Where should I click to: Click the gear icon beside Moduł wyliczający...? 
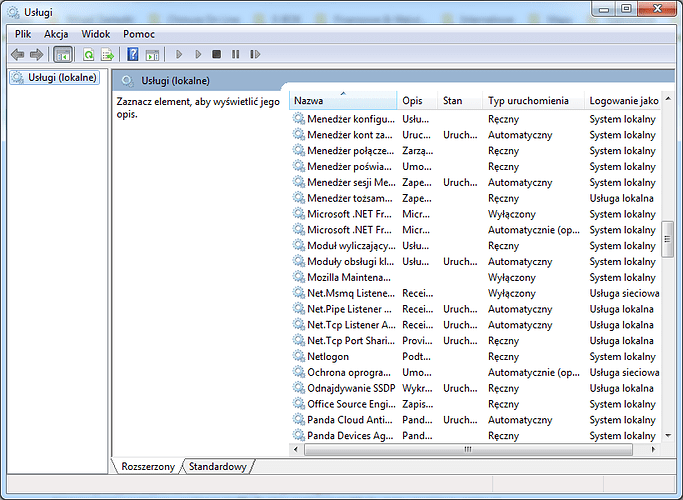tap(298, 245)
